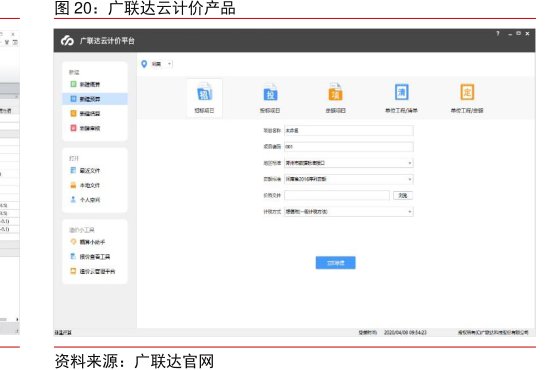Click red 新建审核 sidebar item

point(95,128)
